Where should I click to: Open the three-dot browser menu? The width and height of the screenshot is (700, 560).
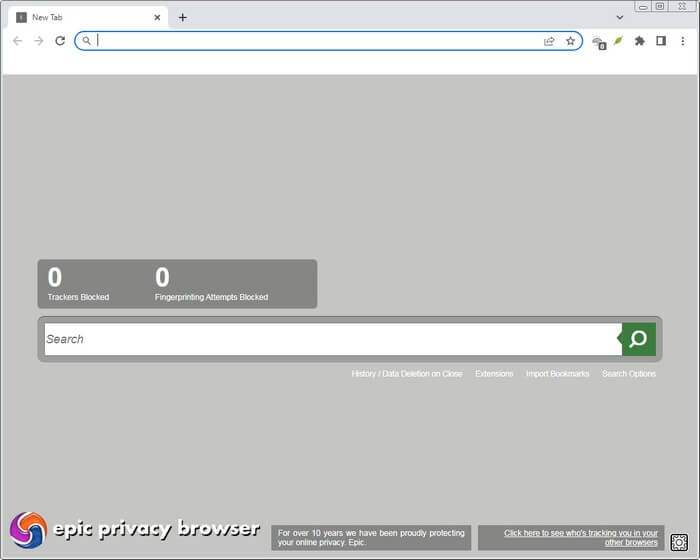tap(683, 41)
